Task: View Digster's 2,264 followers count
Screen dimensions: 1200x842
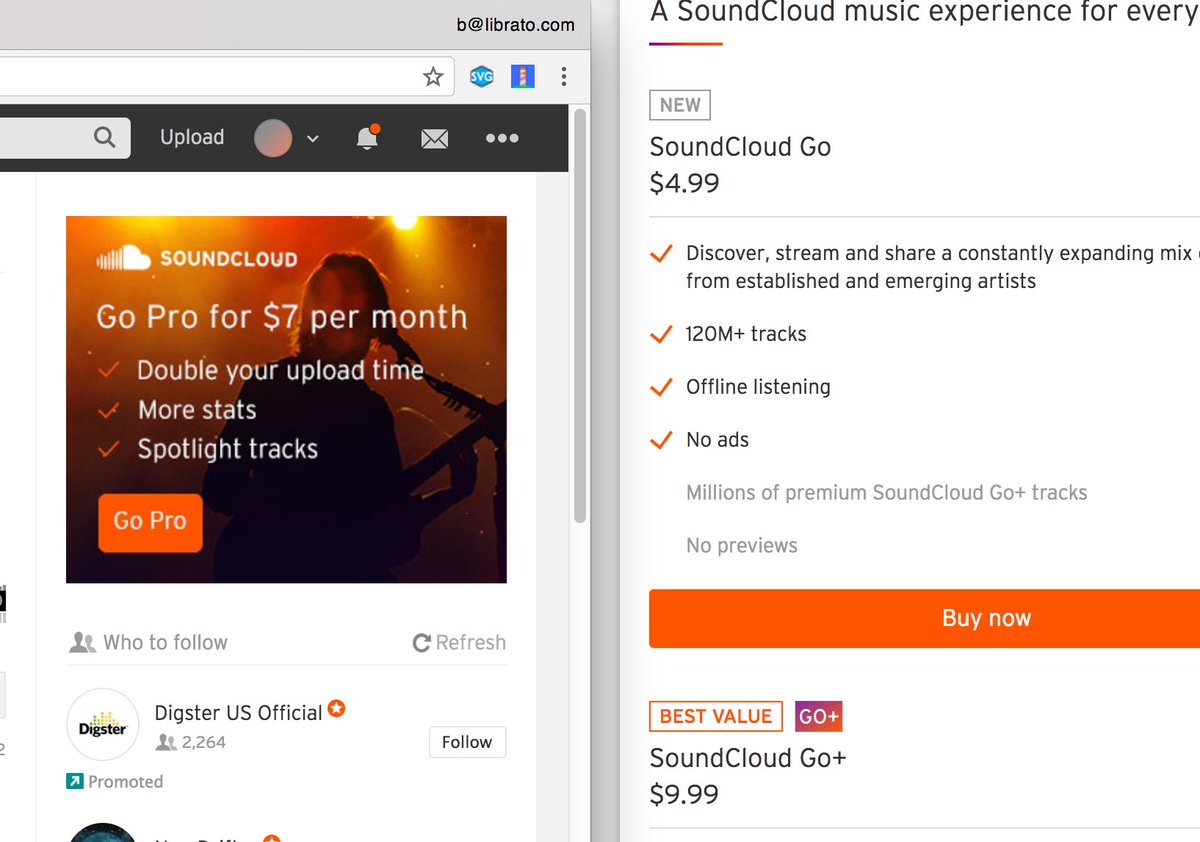Action: (191, 742)
